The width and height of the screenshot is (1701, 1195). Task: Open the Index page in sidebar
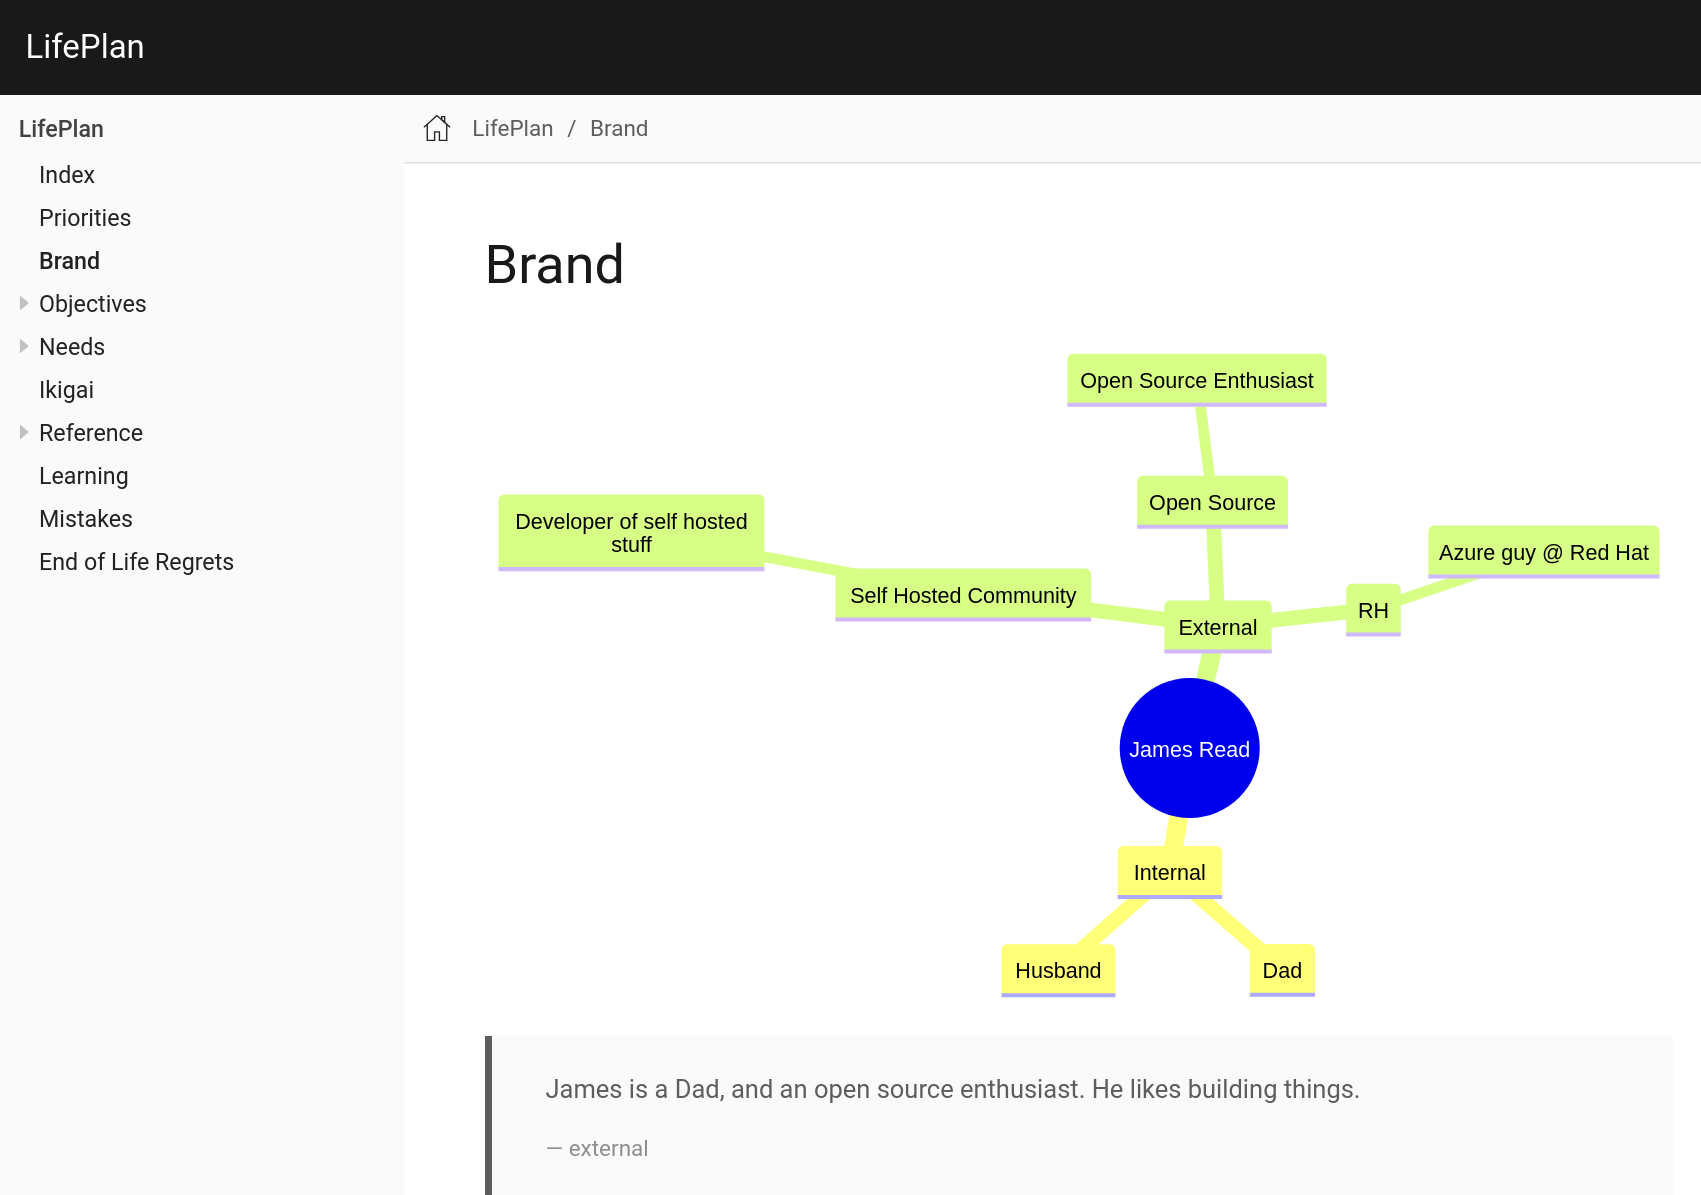pyautogui.click(x=66, y=175)
